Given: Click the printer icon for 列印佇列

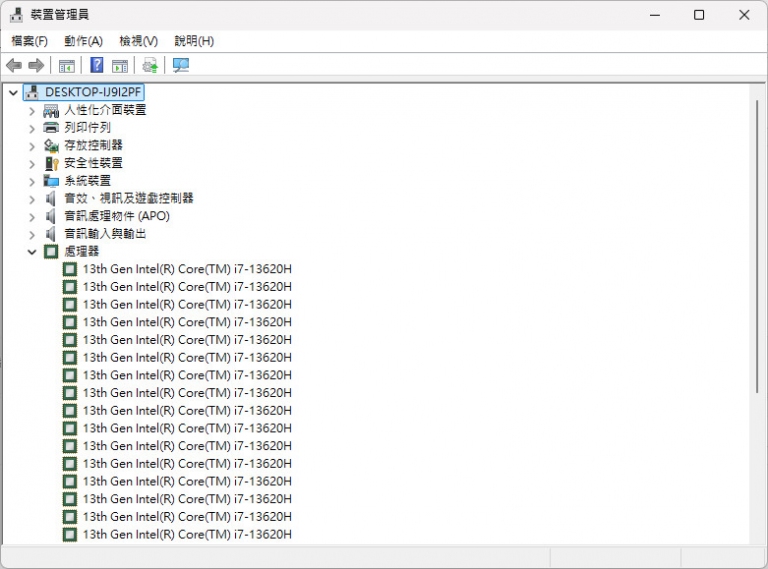Looking at the screenshot, I should coord(51,128).
